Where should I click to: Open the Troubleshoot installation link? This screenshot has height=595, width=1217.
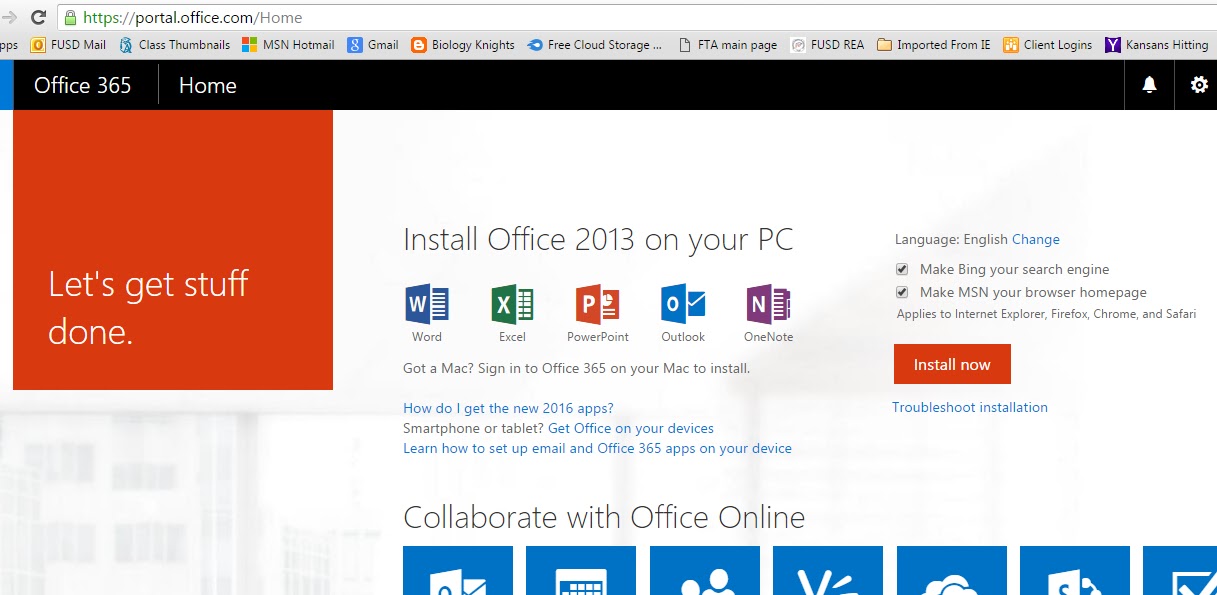pos(970,407)
